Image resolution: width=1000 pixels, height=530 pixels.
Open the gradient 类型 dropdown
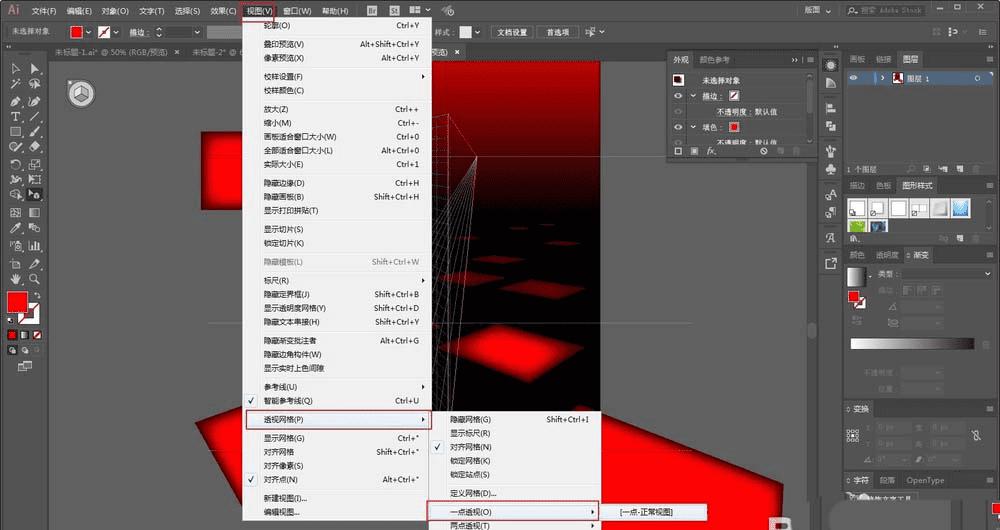coord(946,274)
